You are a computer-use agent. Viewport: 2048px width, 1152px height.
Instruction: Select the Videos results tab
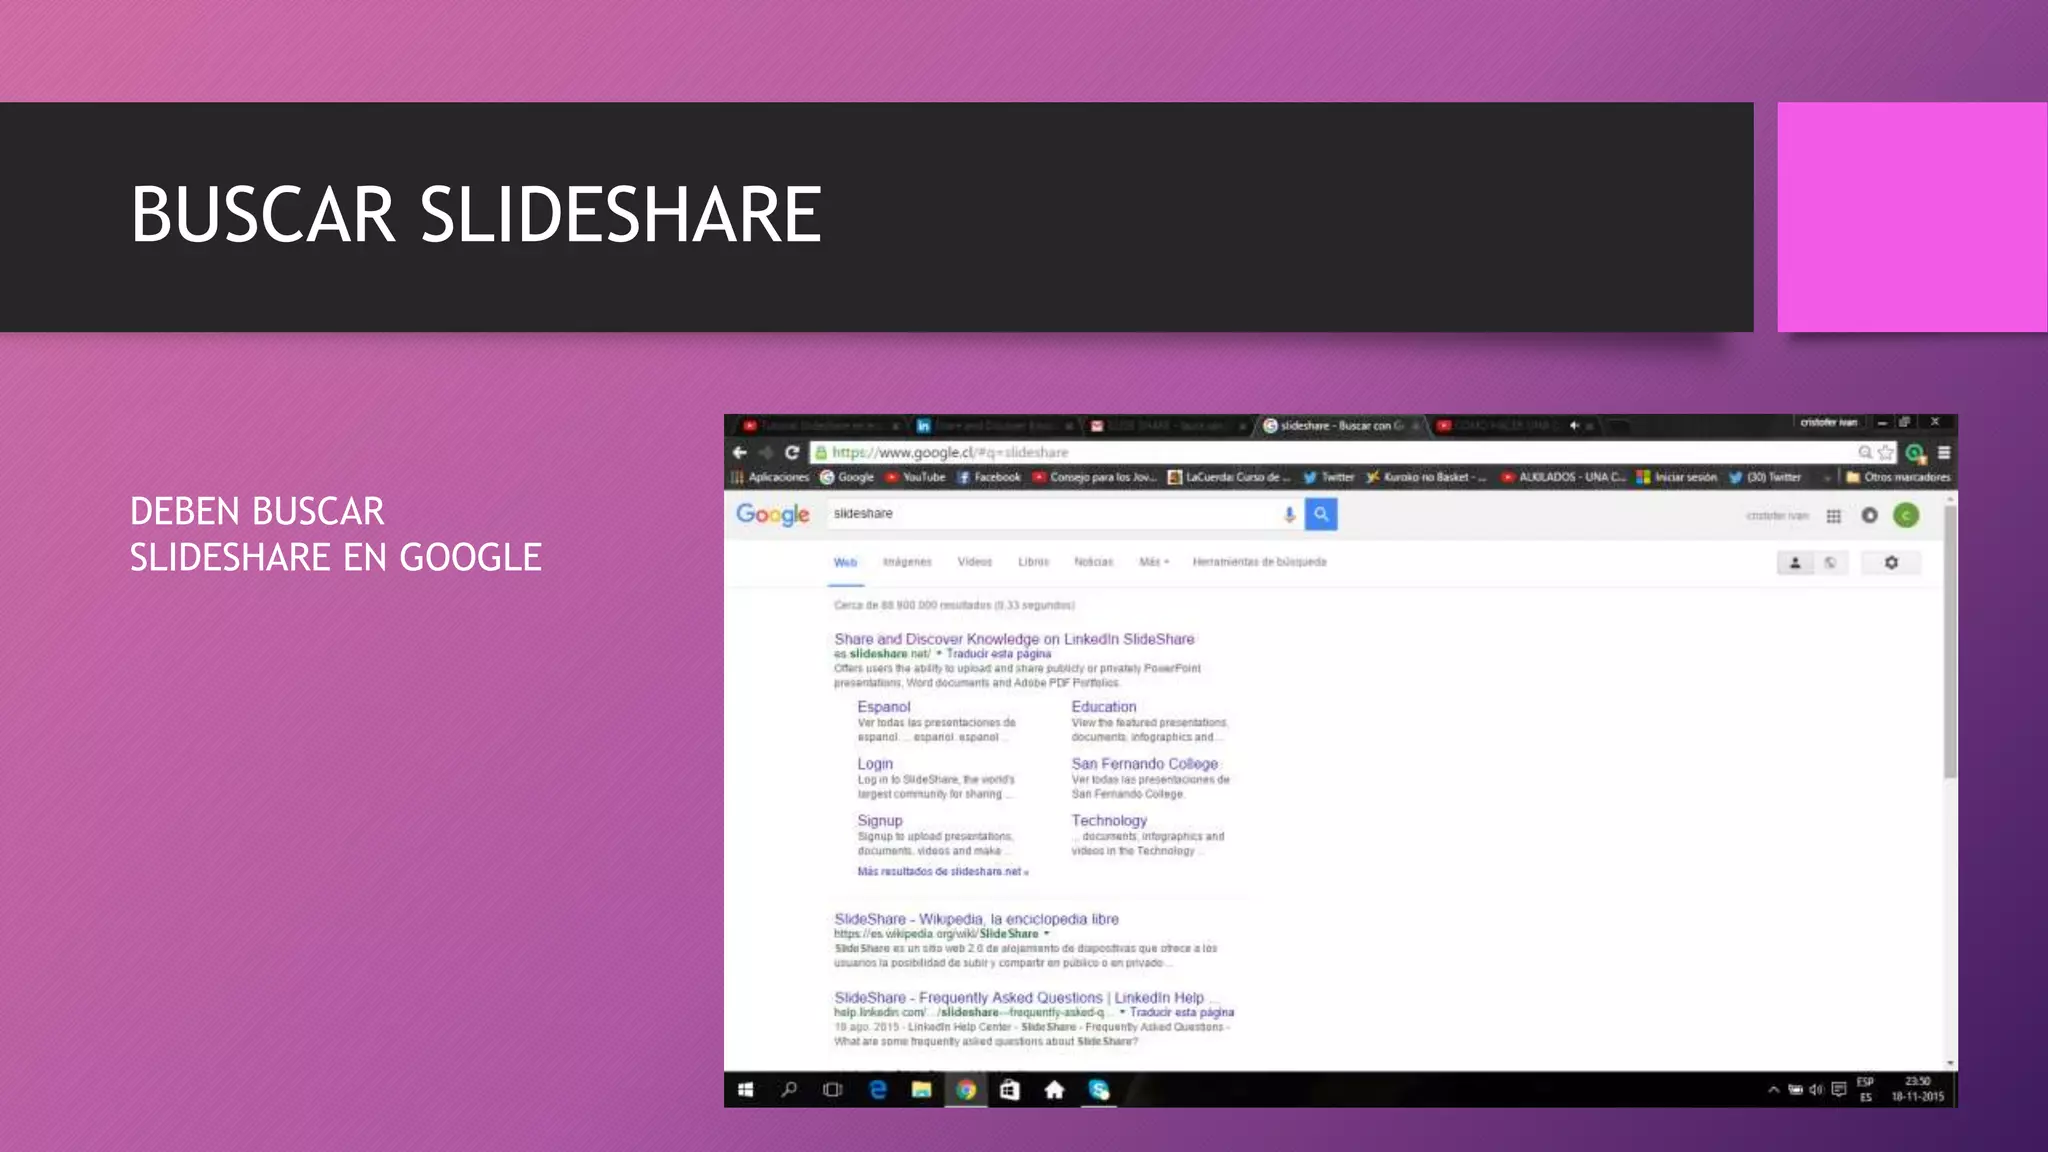tap(974, 562)
